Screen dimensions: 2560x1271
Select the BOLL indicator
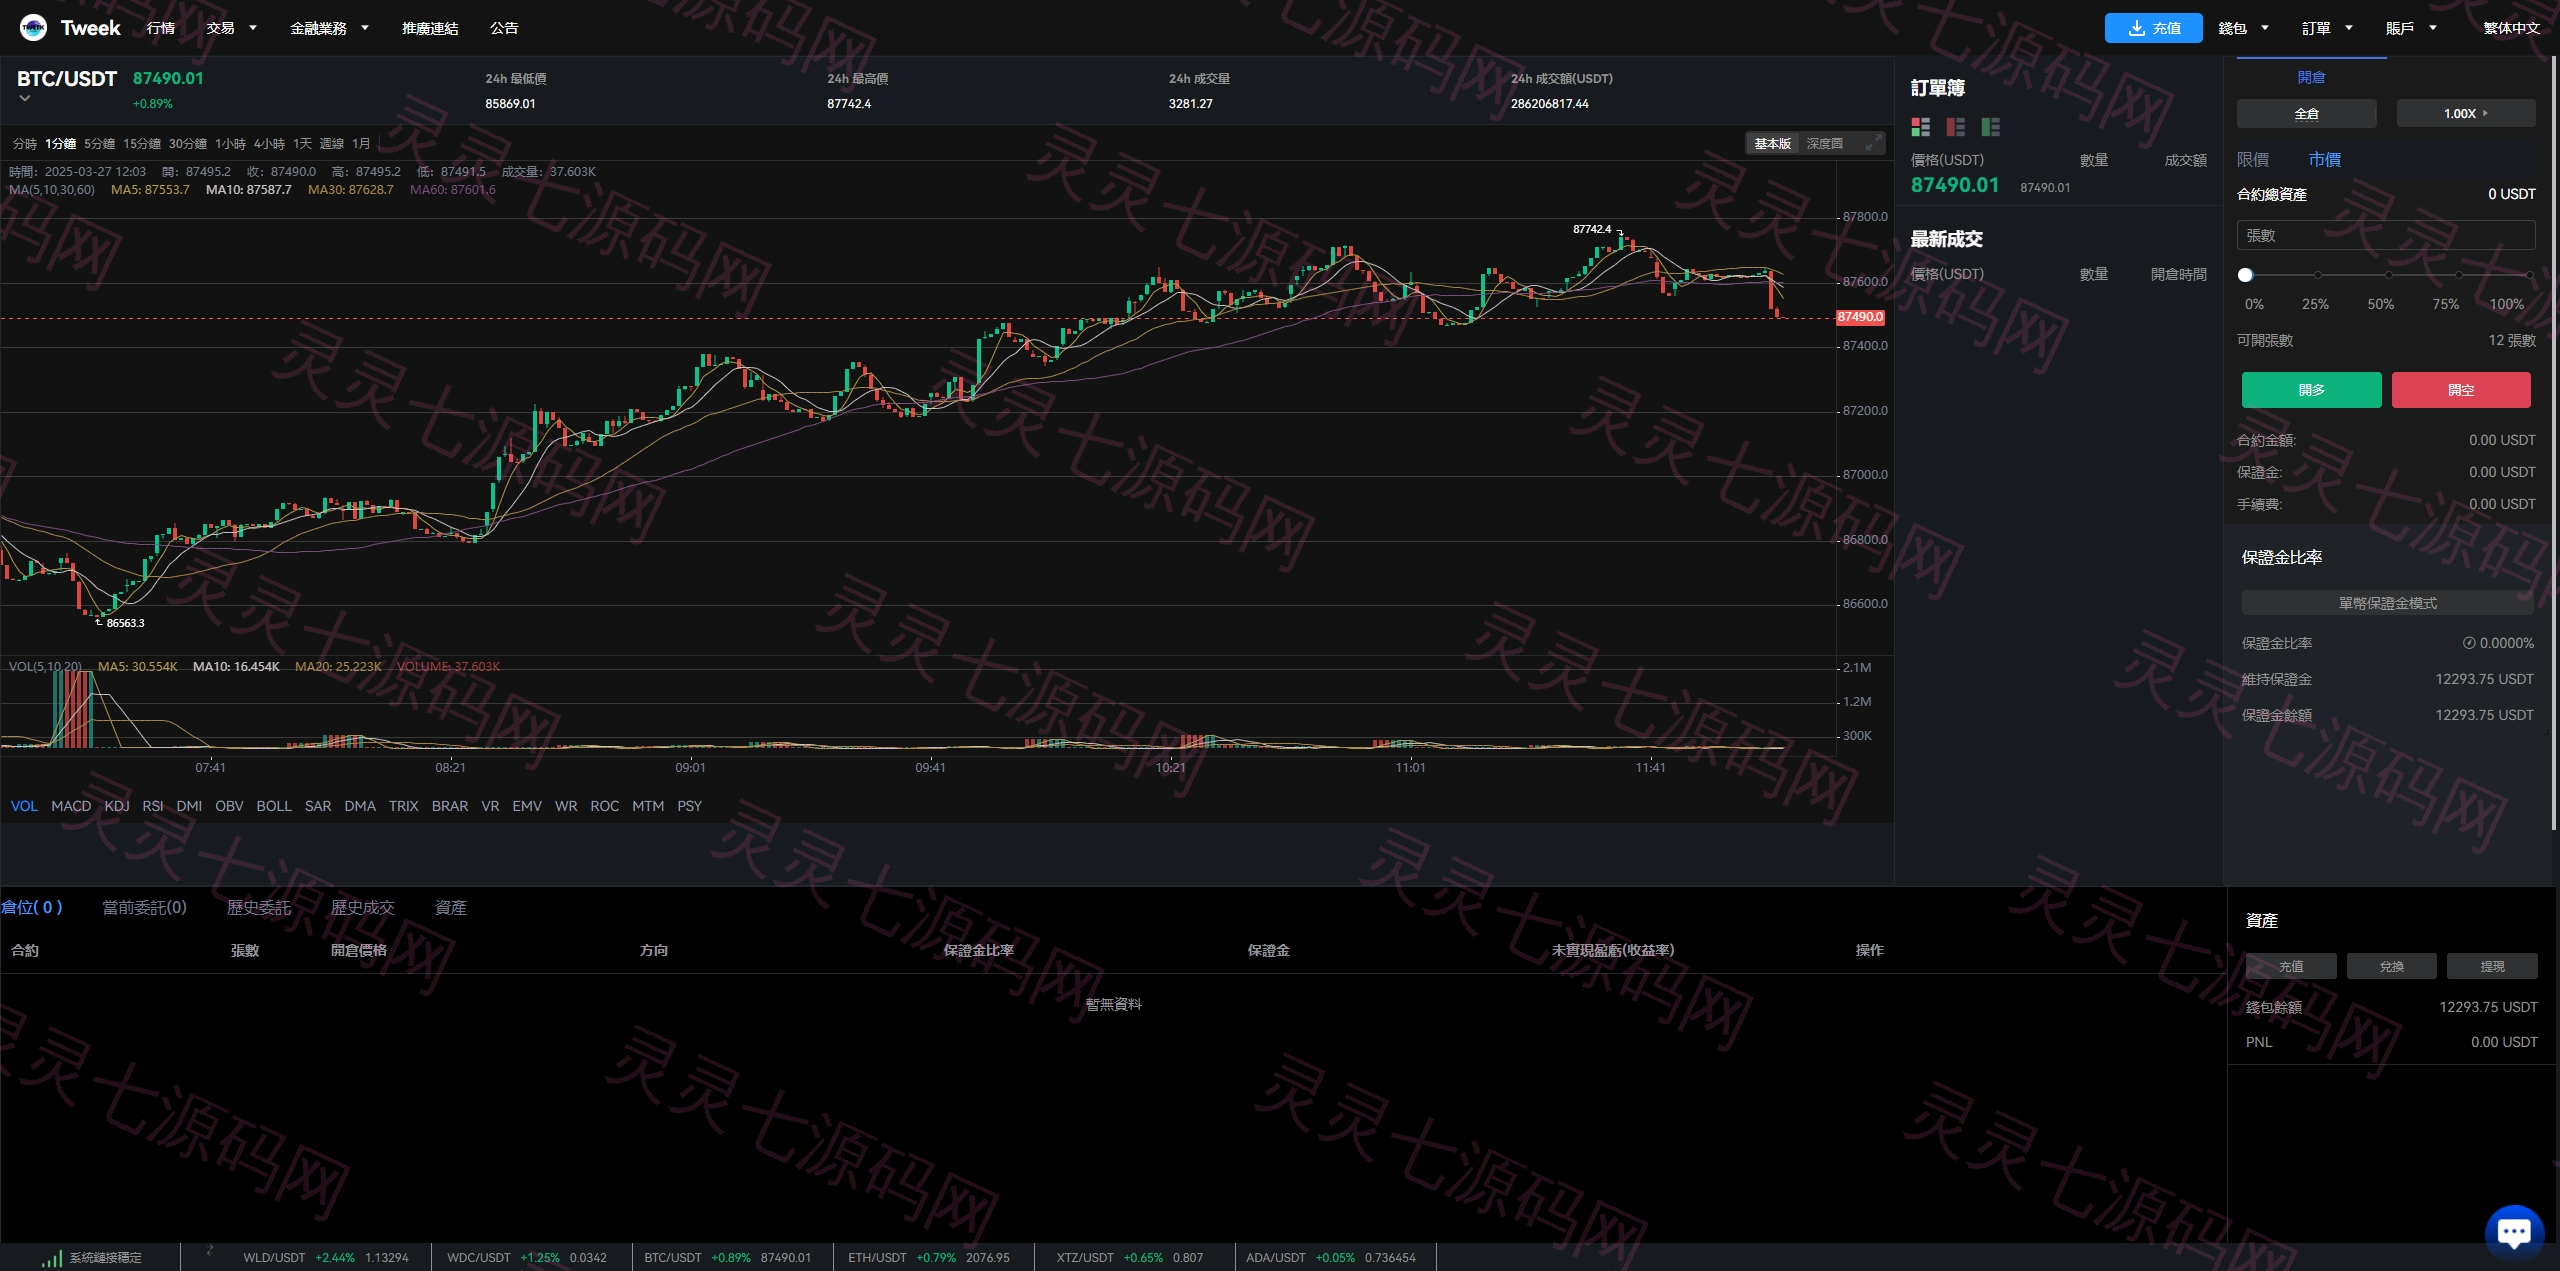(274, 806)
